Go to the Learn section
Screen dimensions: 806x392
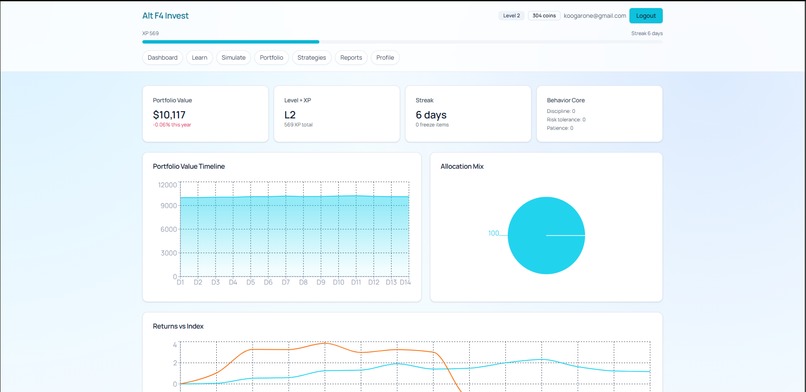[x=199, y=58]
